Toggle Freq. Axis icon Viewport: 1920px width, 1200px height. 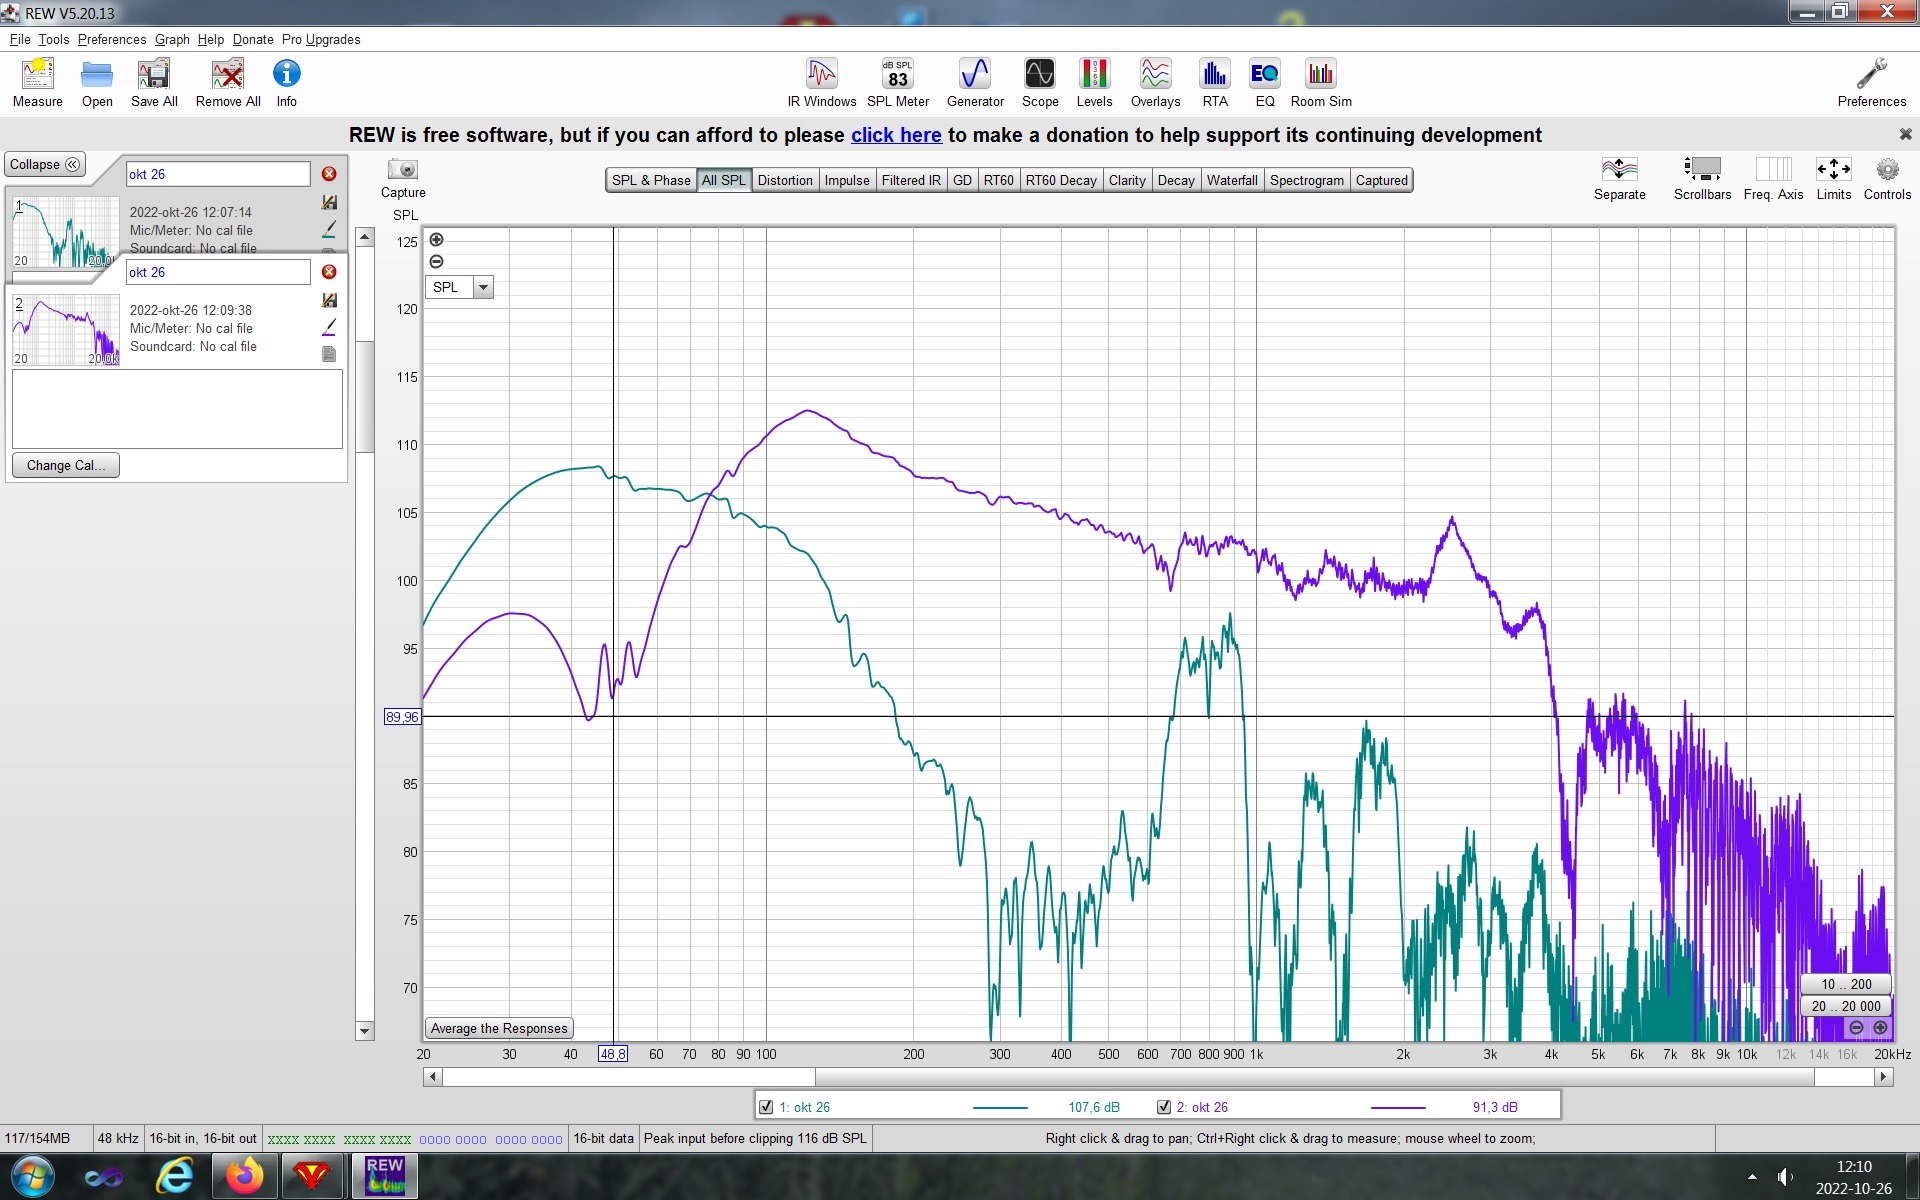pos(1773,178)
